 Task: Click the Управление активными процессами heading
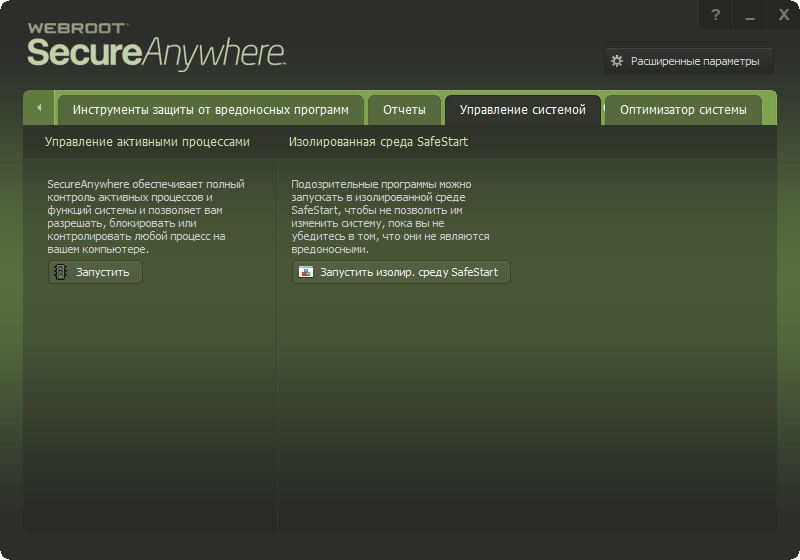pos(147,142)
